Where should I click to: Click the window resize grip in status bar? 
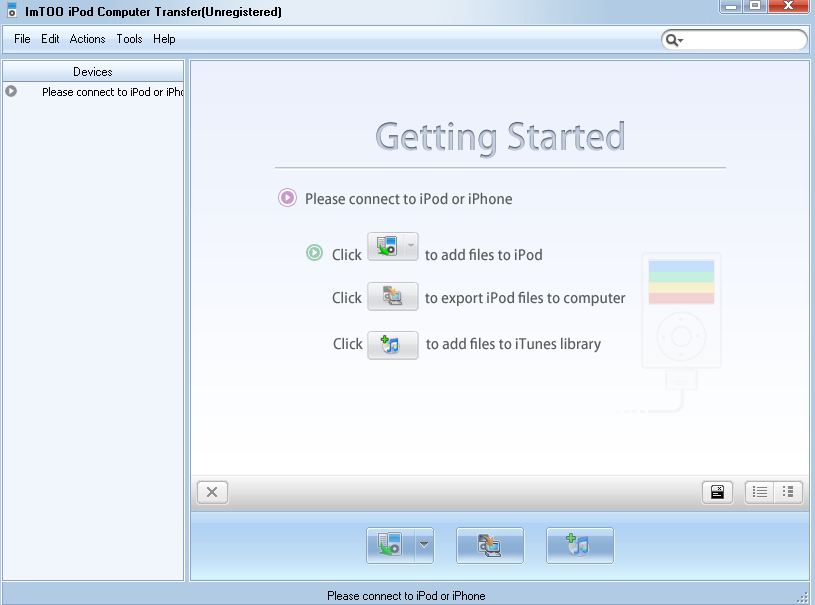point(803,597)
